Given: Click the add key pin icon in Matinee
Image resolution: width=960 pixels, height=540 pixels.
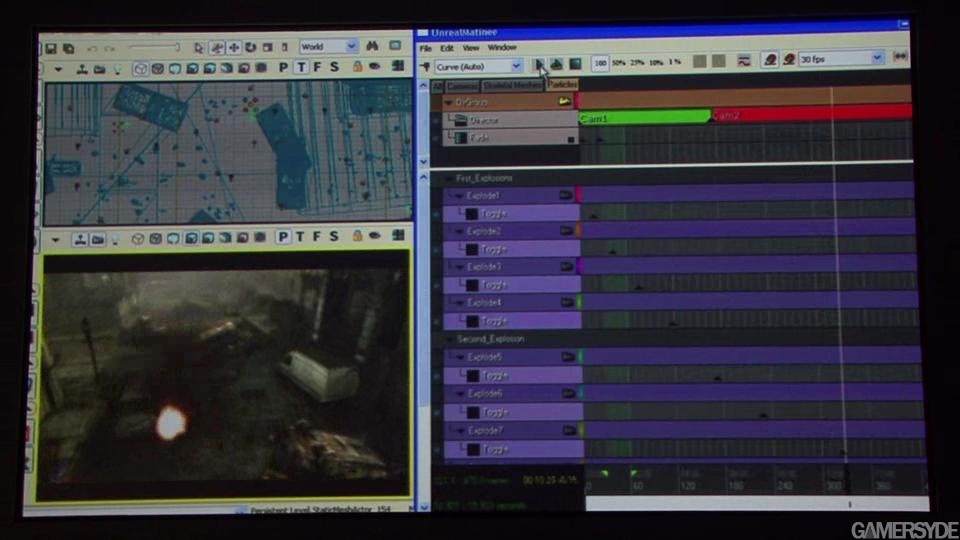Looking at the screenshot, I should (x=426, y=66).
